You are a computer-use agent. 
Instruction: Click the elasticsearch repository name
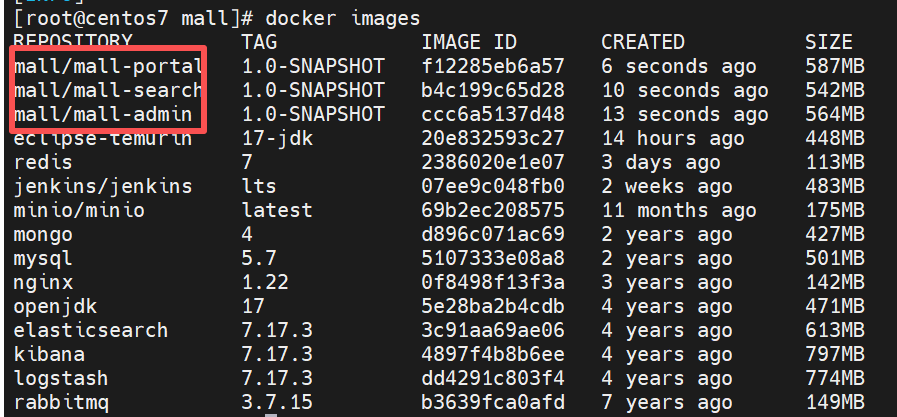tap(91, 331)
